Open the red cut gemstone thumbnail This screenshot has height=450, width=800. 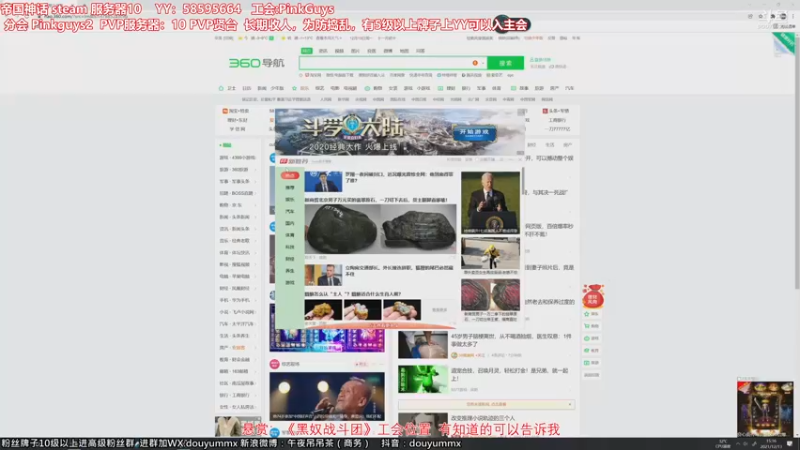490,294
